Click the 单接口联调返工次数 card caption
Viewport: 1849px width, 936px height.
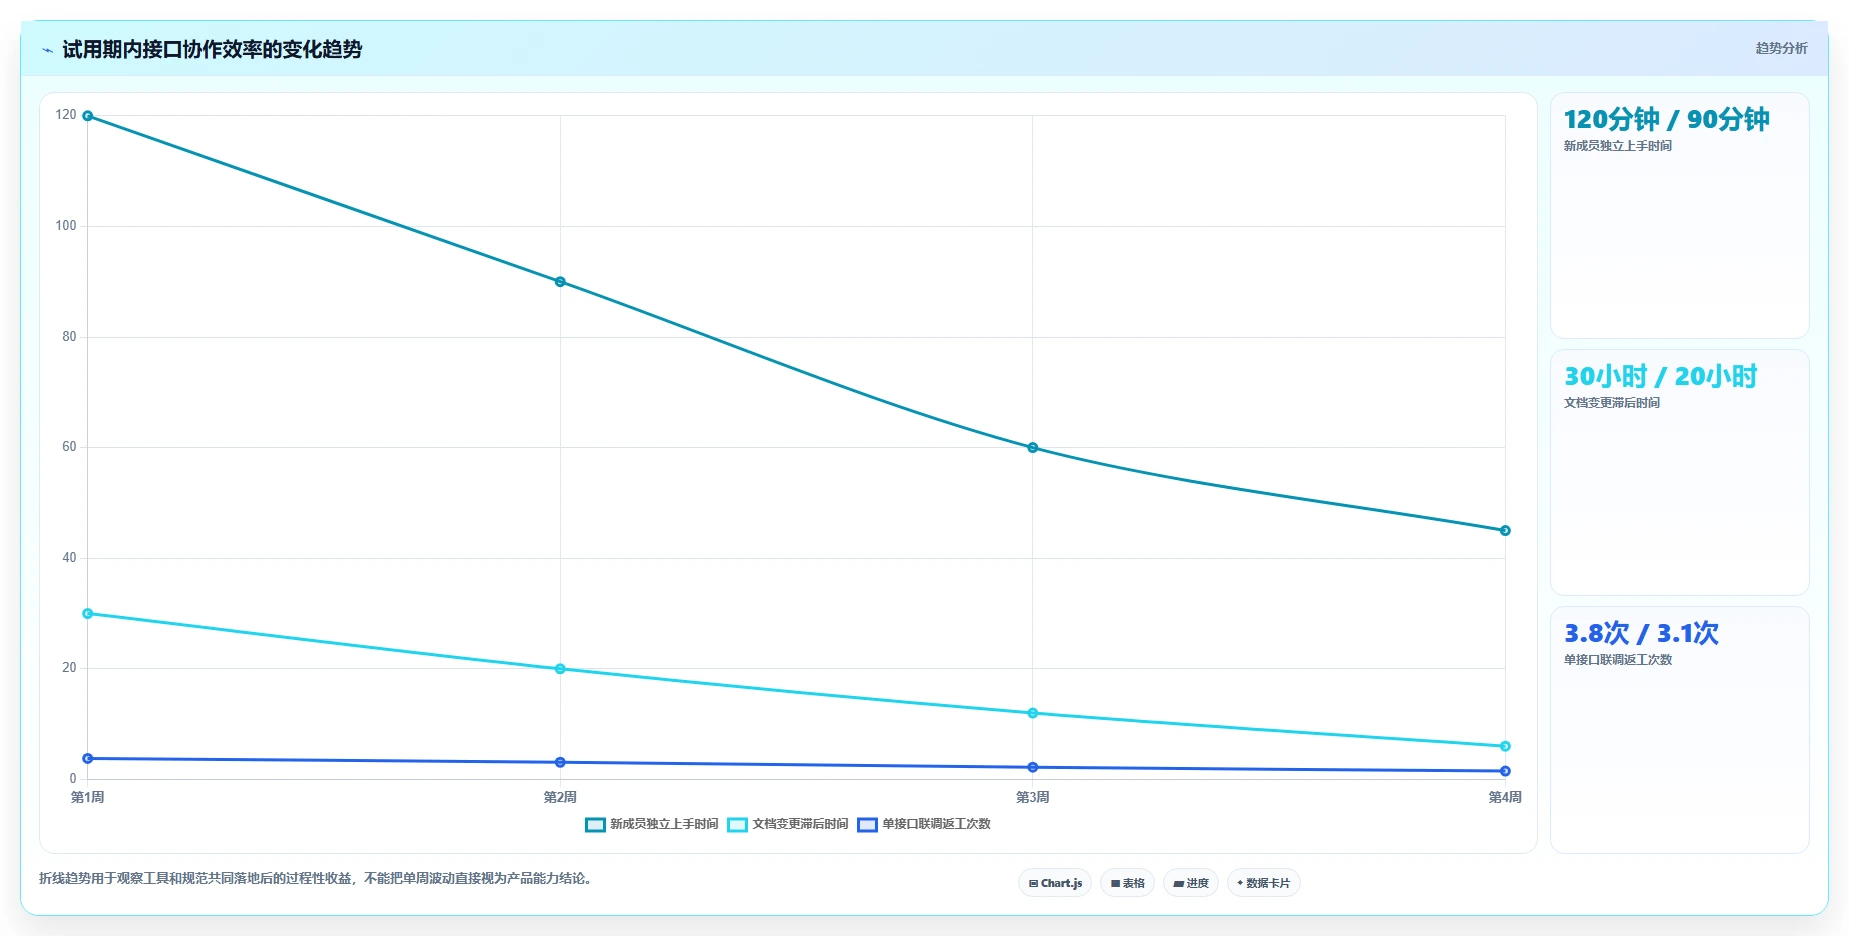(1618, 660)
